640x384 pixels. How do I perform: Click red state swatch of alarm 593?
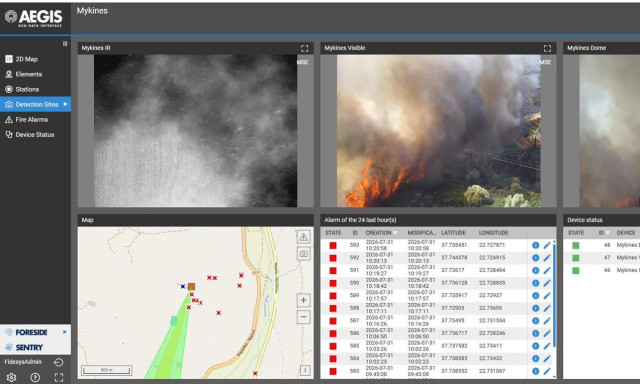333,245
